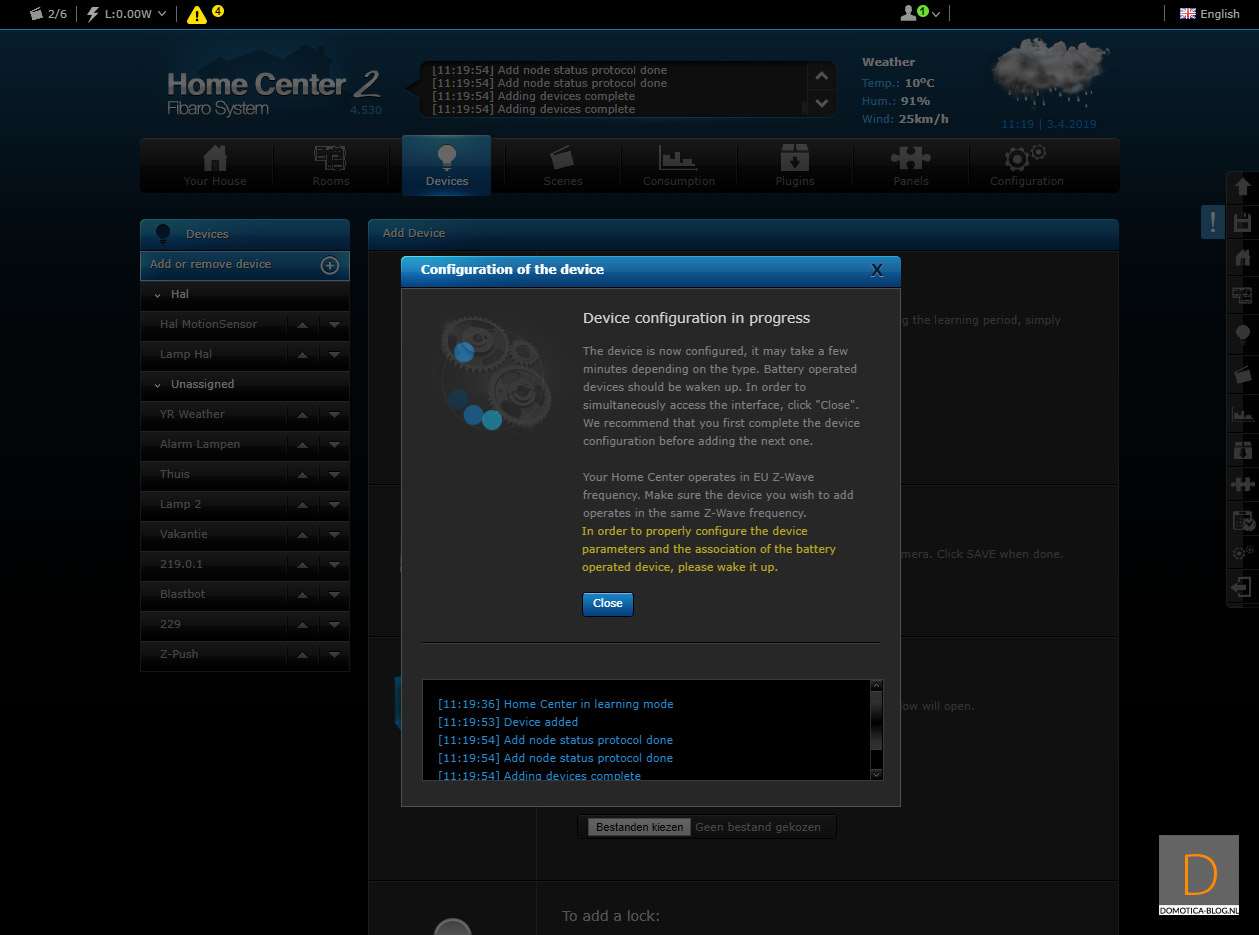Screen dimensions: 1259x935
Task: Click the Close button in configuration dialog
Action: point(607,604)
